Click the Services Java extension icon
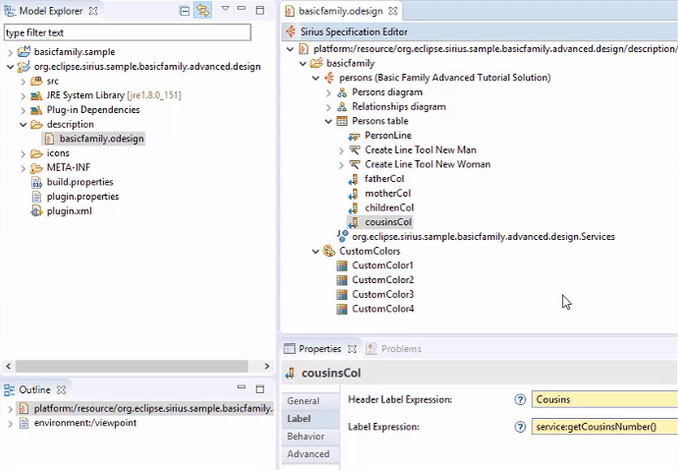678x470 pixels. tap(343, 237)
